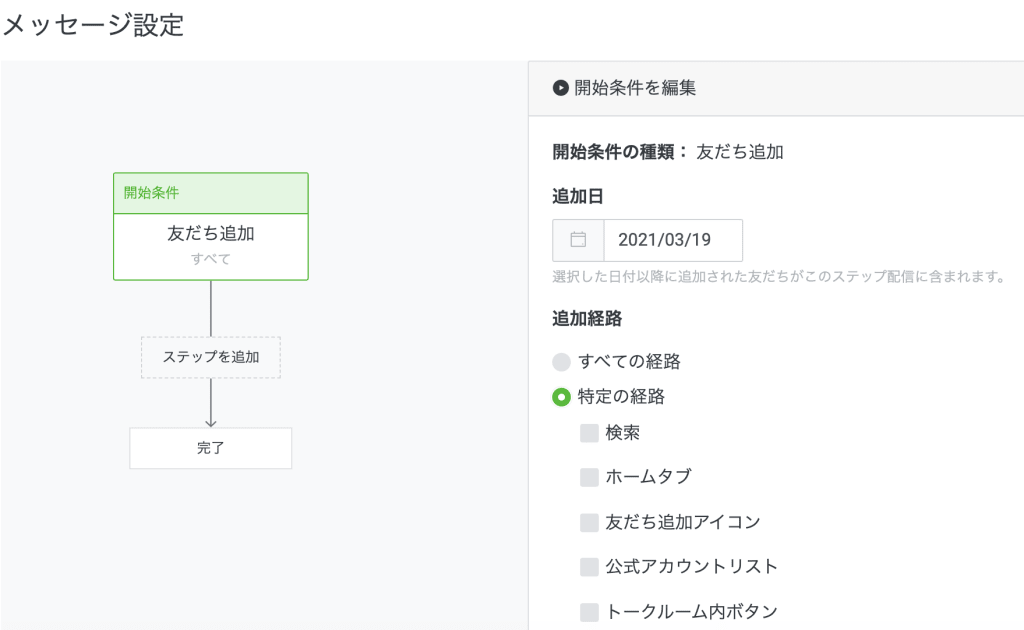The height and width of the screenshot is (630, 1024).
Task: Click the ステップを追加 dashed box
Action: [211, 357]
